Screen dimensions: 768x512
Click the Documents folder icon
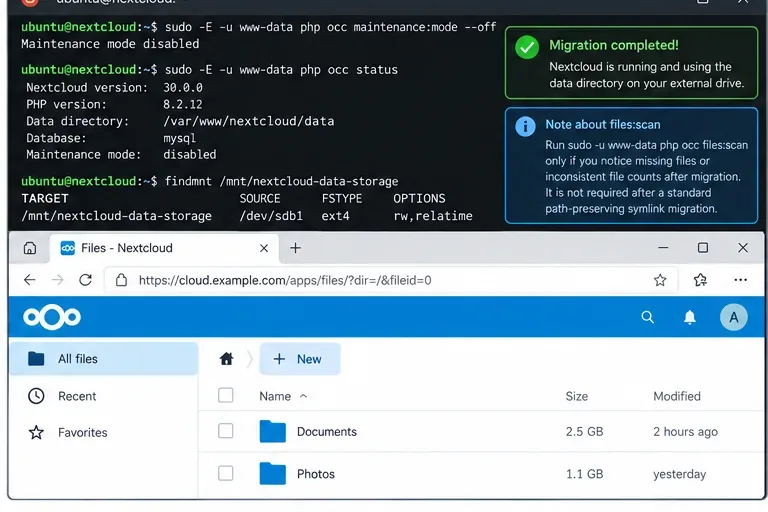click(x=272, y=431)
